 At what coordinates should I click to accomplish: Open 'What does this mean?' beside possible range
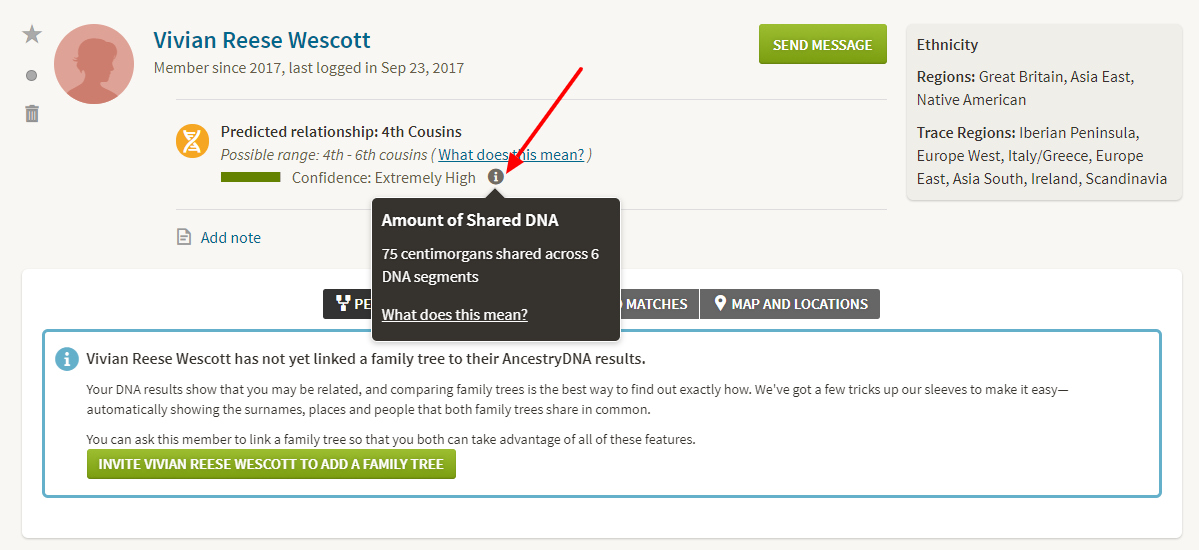(512, 155)
